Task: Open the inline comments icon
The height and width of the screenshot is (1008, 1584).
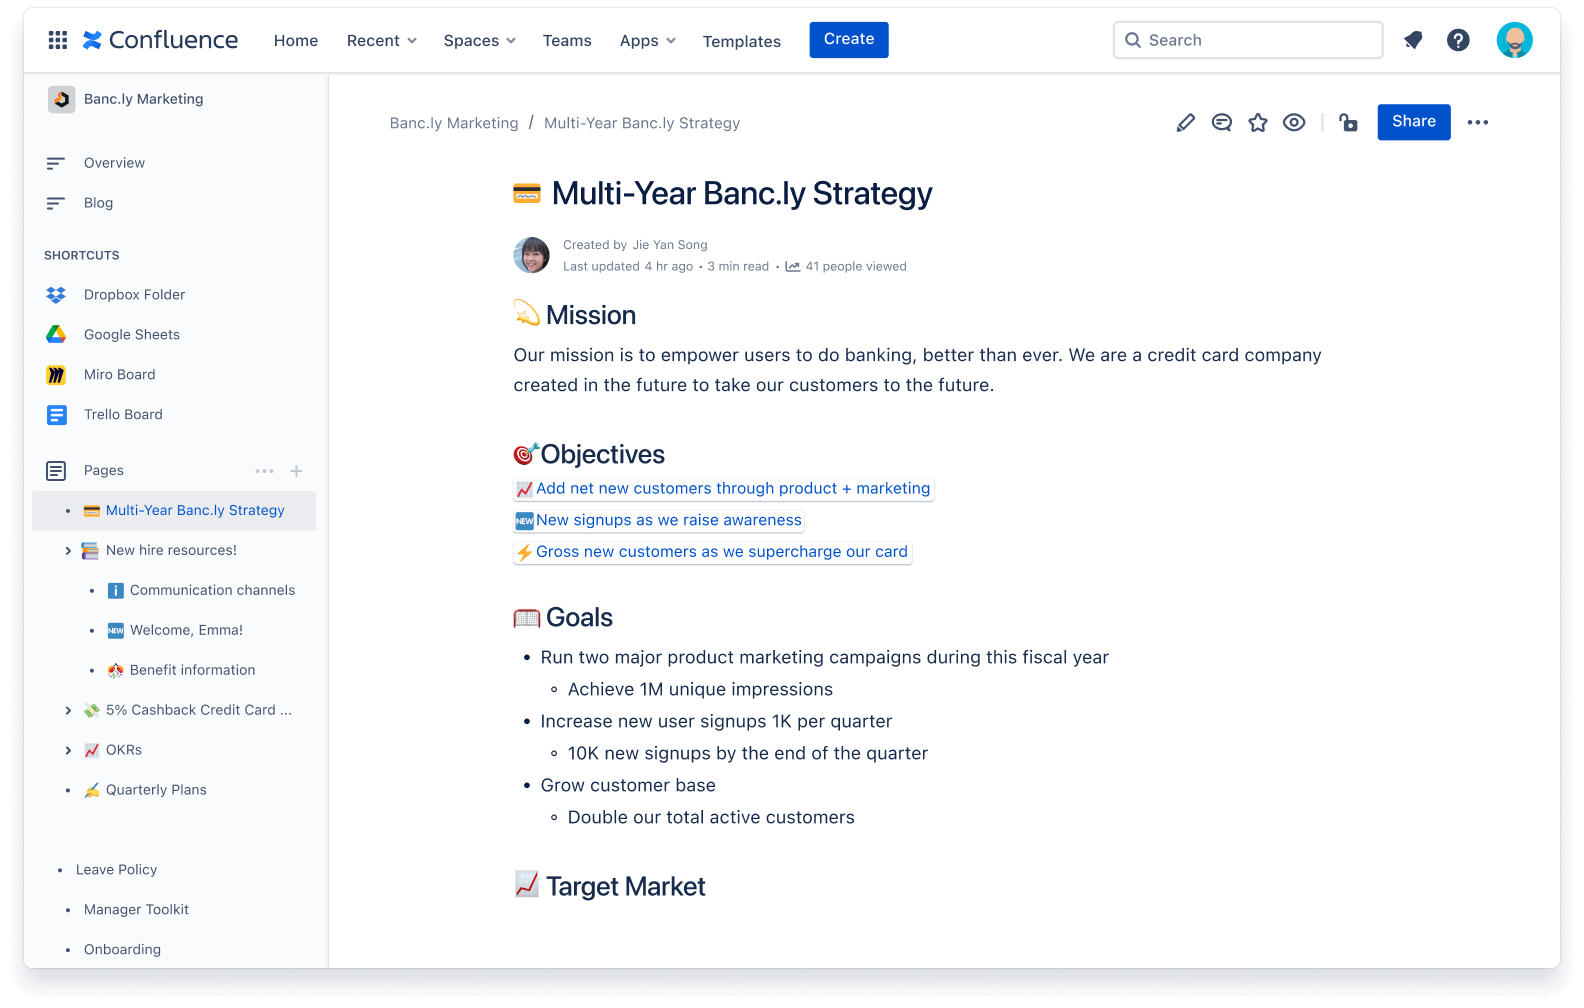Action: tap(1221, 122)
